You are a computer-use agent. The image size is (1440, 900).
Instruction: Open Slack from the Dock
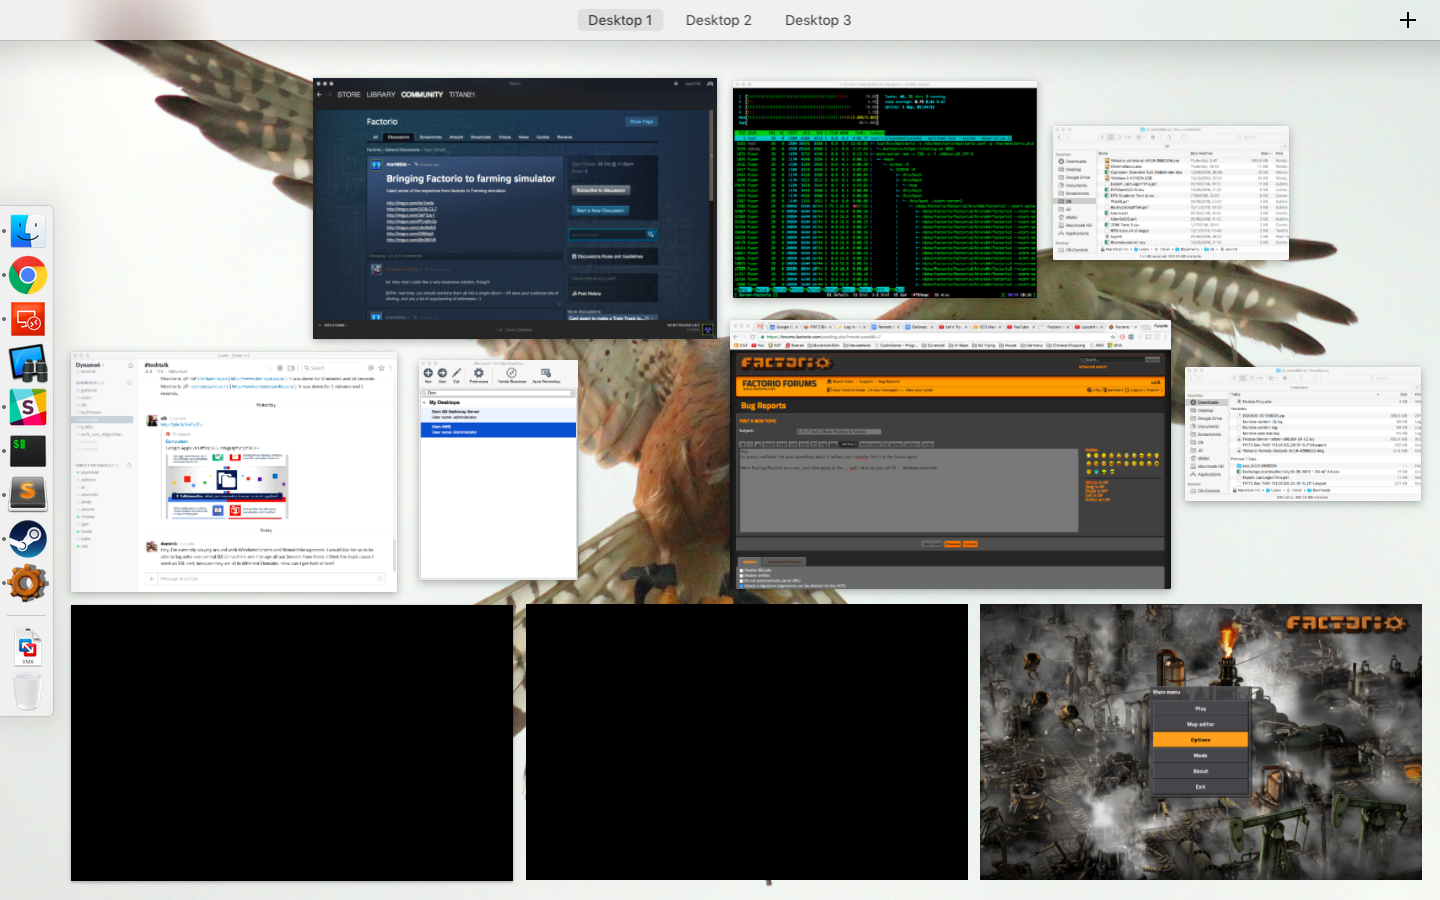[28, 407]
